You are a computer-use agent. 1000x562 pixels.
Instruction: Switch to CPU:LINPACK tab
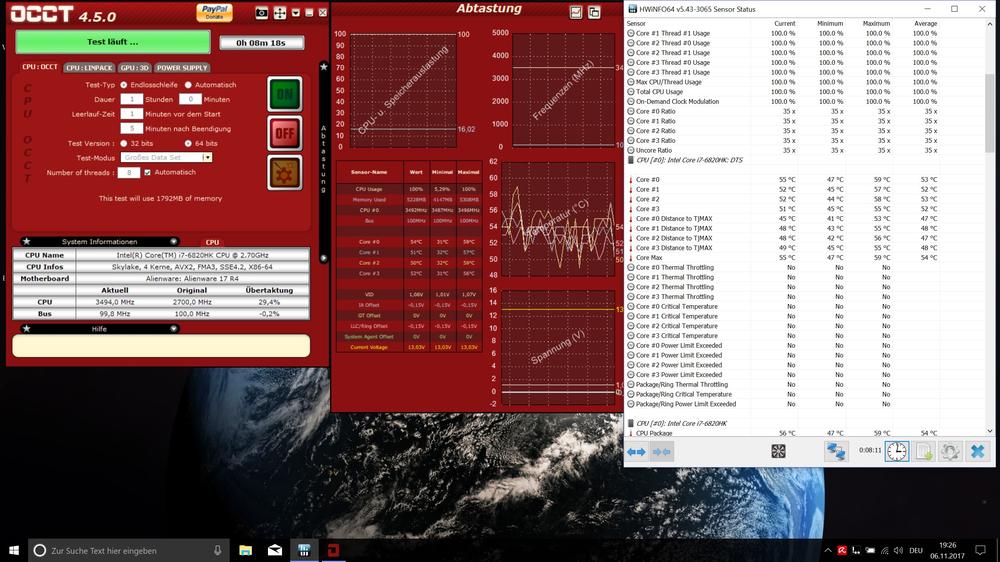[x=88, y=68]
